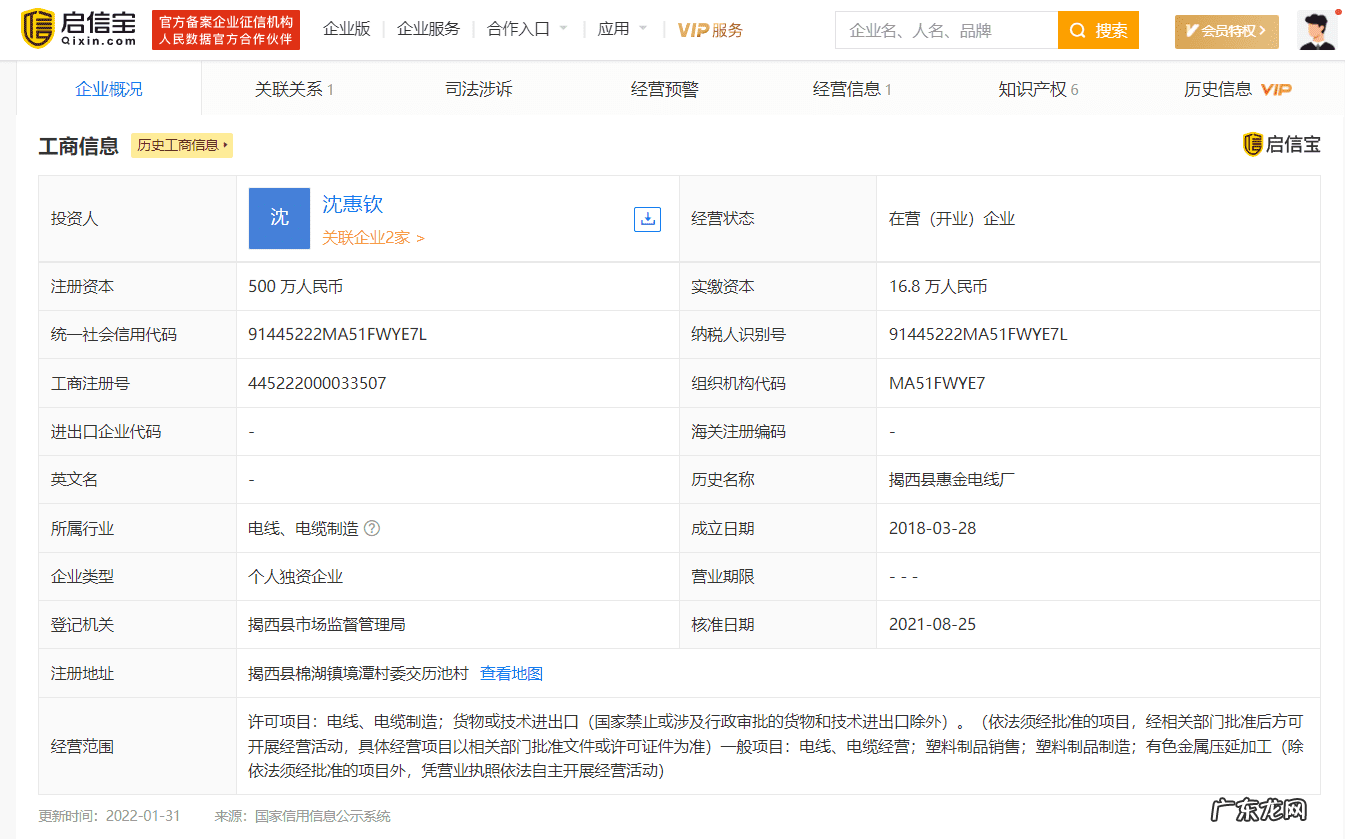Viewport: 1345px width, 839px height.
Task: Select the 经营预警 tab
Action: click(x=665, y=88)
